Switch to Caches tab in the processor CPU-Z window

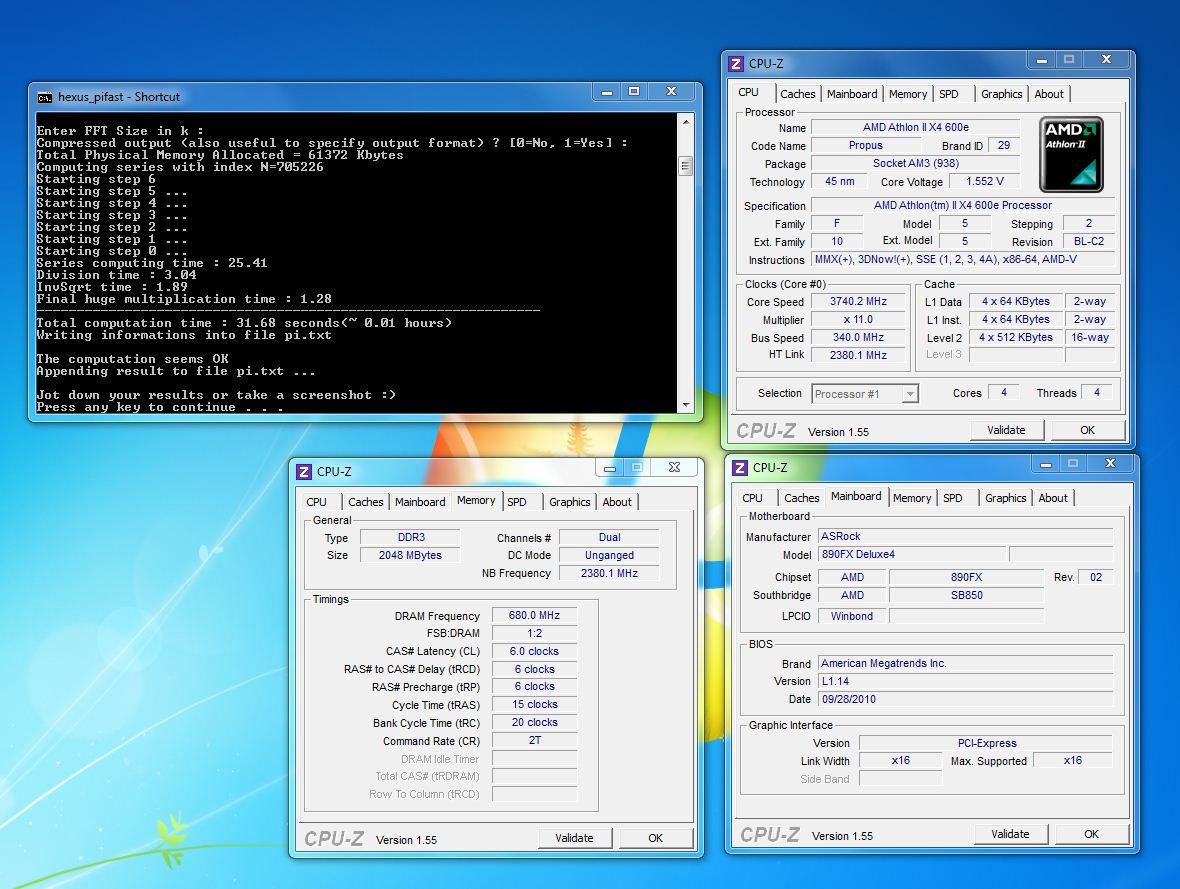[x=797, y=94]
